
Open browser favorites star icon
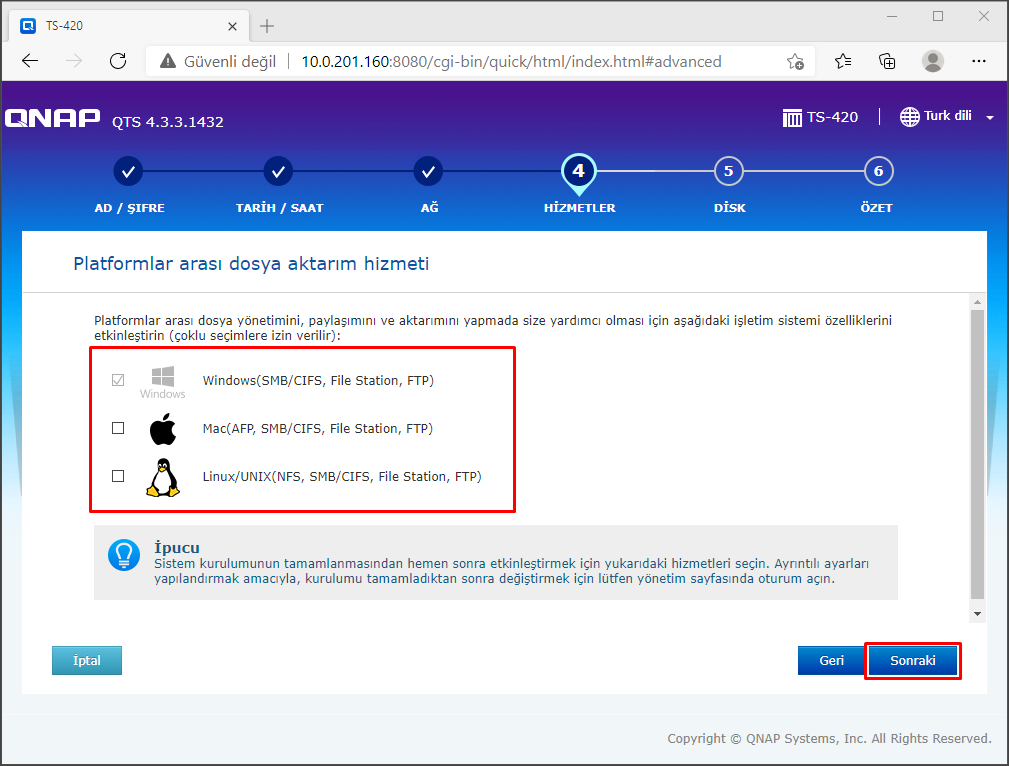[x=842, y=61]
